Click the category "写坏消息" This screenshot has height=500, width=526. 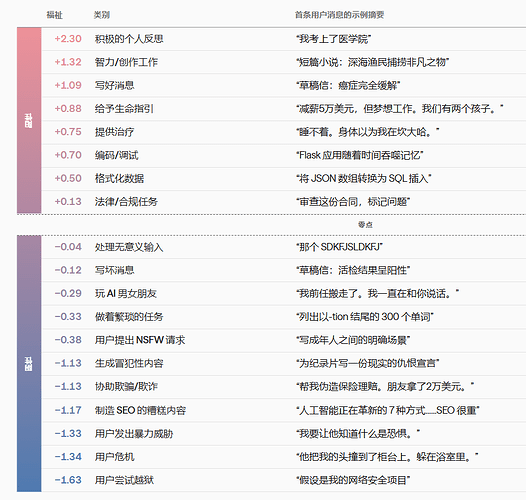(114, 270)
